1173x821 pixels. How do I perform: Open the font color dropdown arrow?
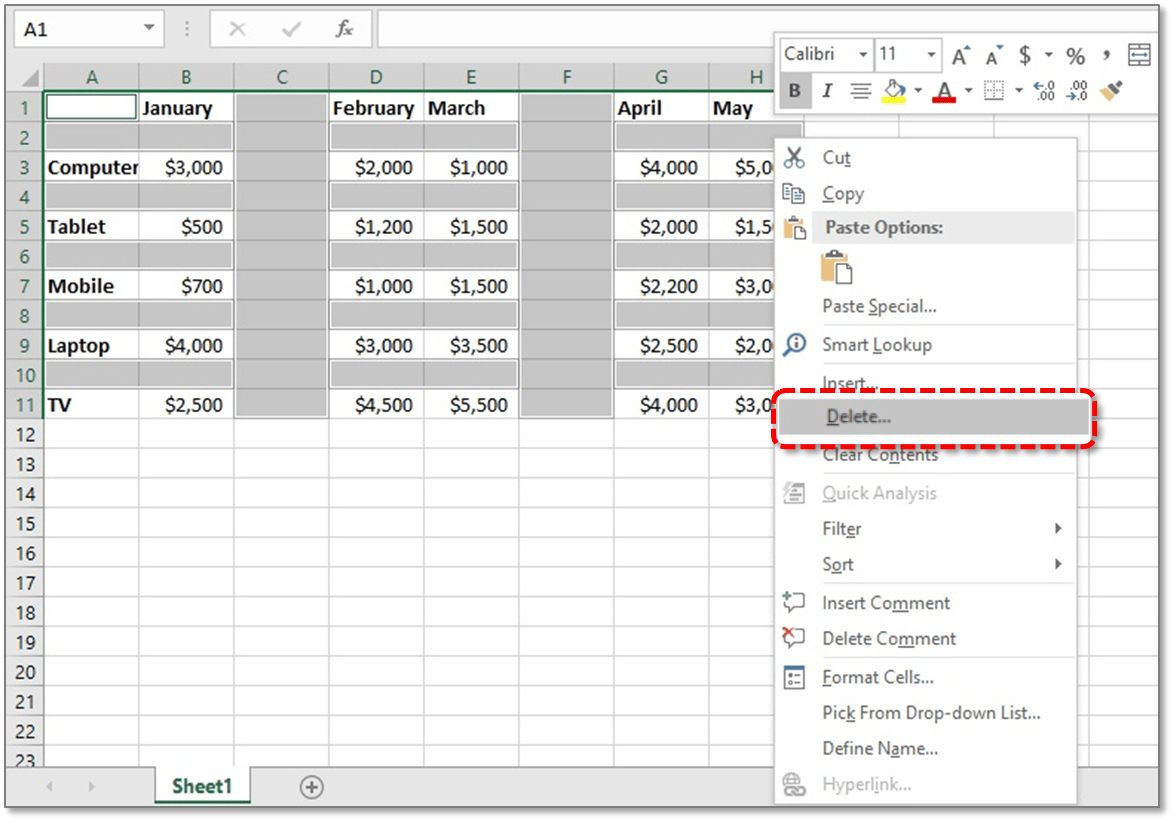(x=968, y=91)
